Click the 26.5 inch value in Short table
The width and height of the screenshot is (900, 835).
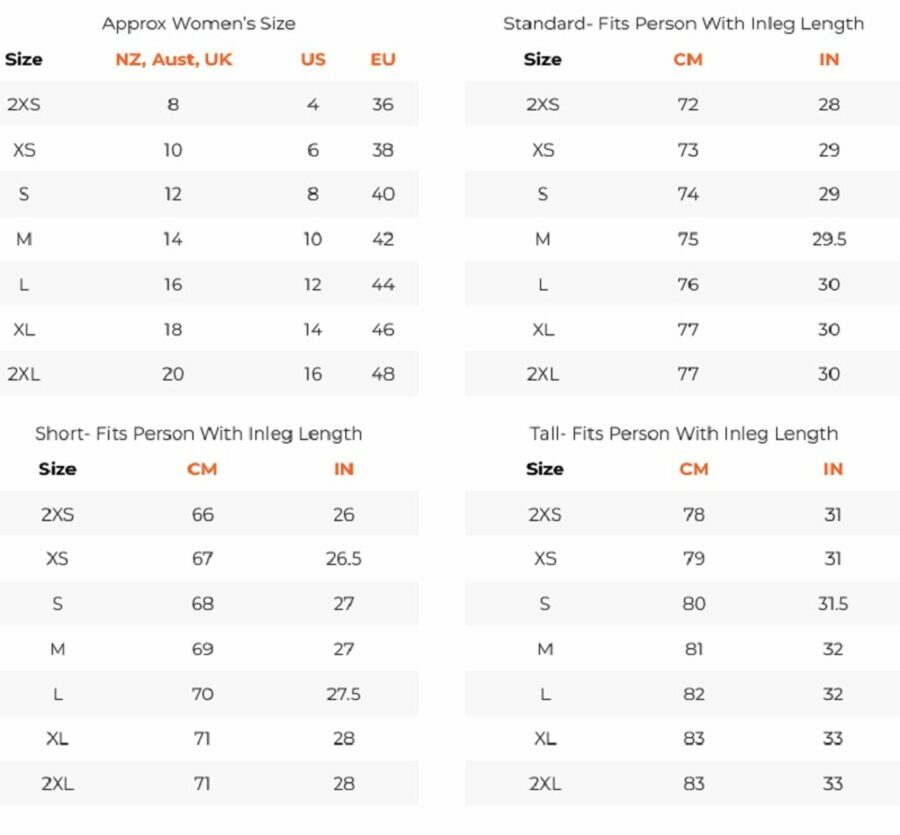pyautogui.click(x=343, y=559)
